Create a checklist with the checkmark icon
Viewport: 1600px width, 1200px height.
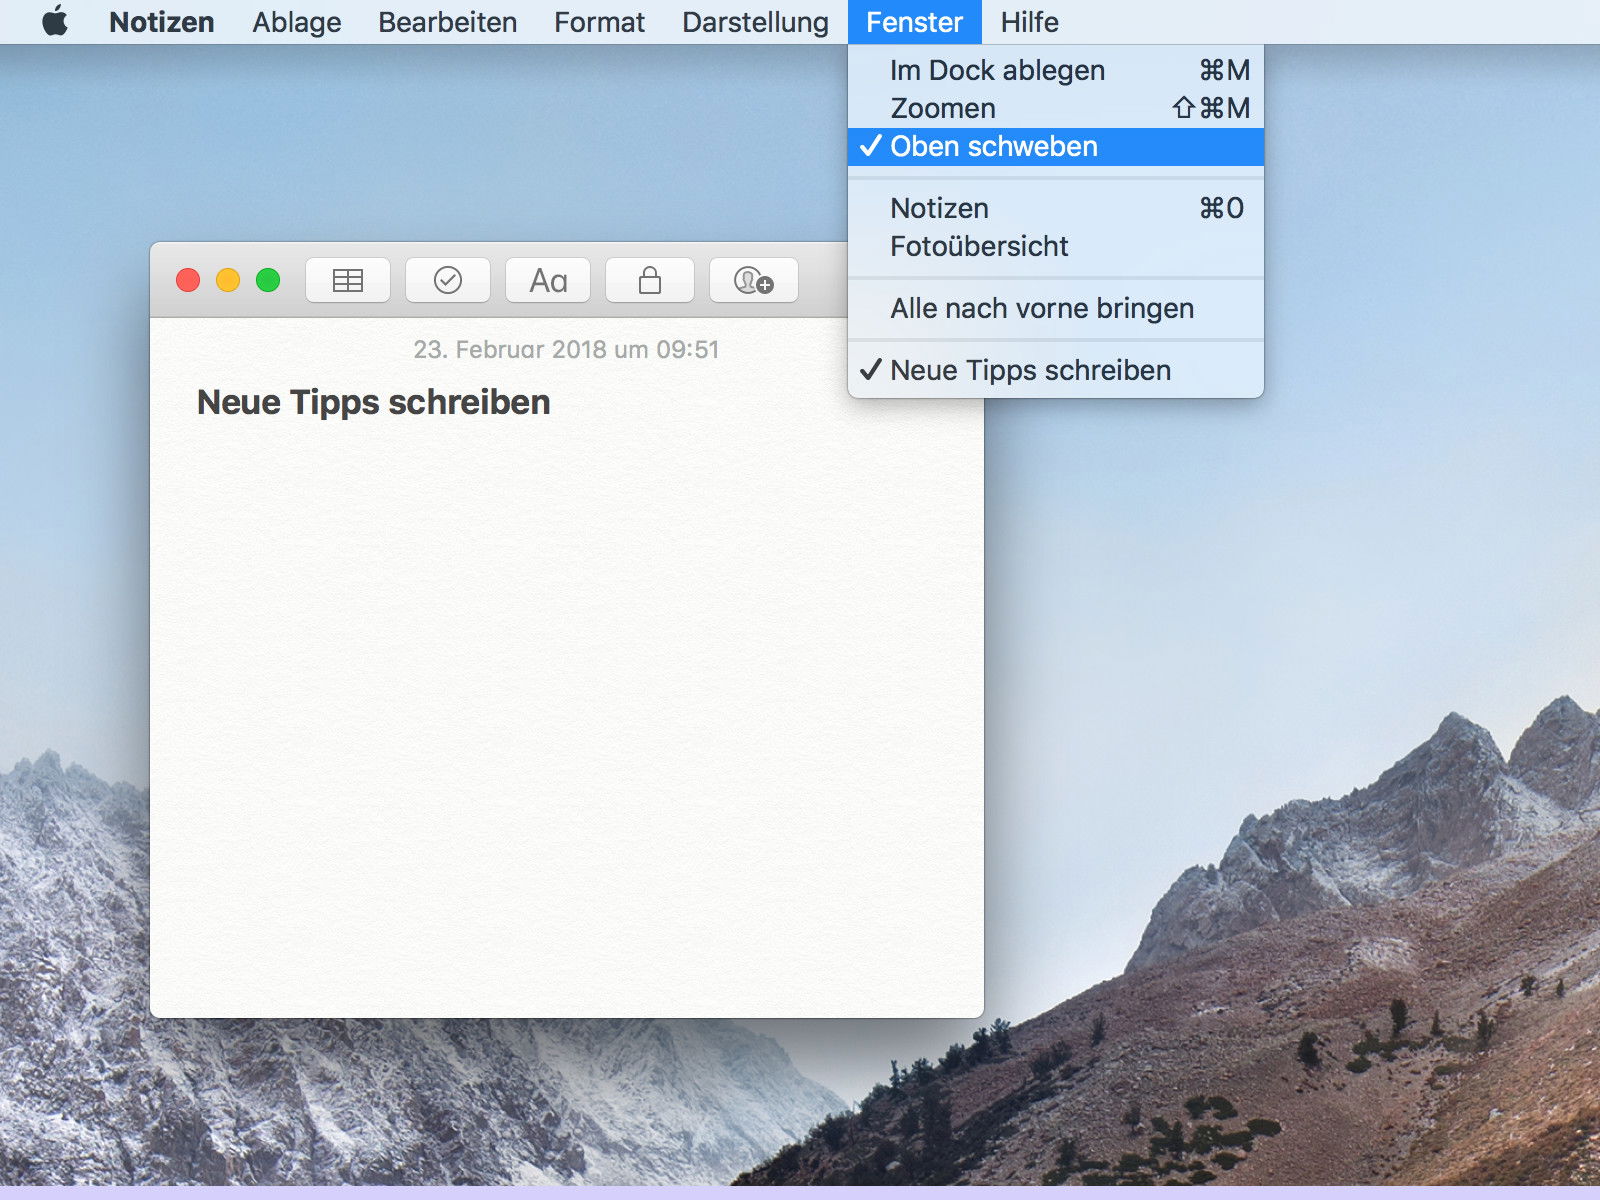click(x=448, y=280)
